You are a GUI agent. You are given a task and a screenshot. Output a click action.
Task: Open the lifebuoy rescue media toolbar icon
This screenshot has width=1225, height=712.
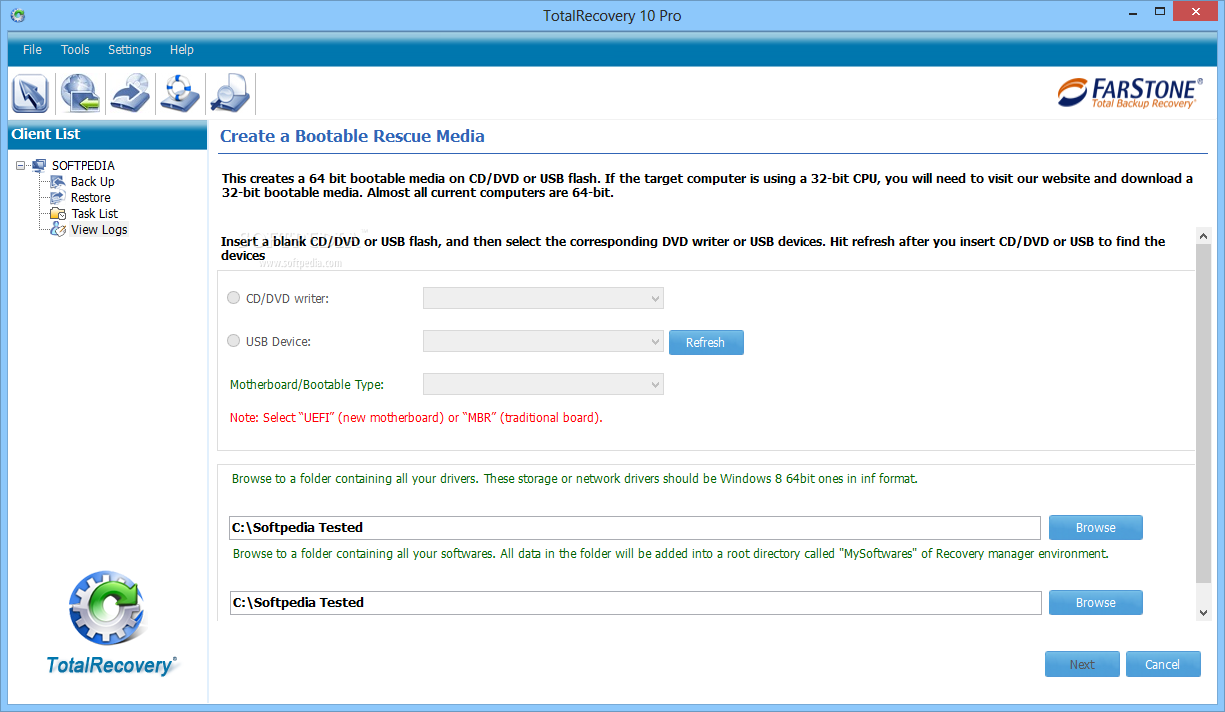[180, 94]
